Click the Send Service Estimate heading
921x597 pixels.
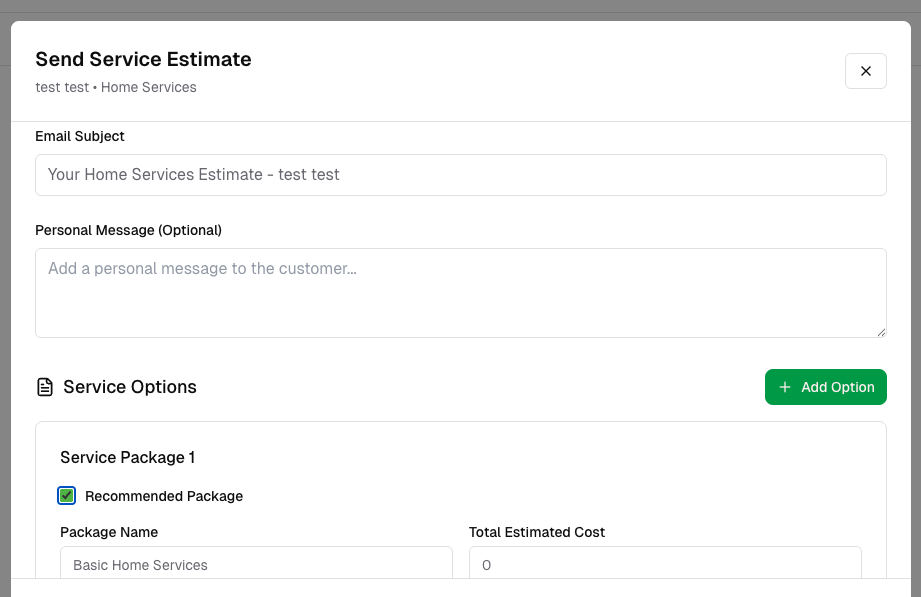(143, 59)
